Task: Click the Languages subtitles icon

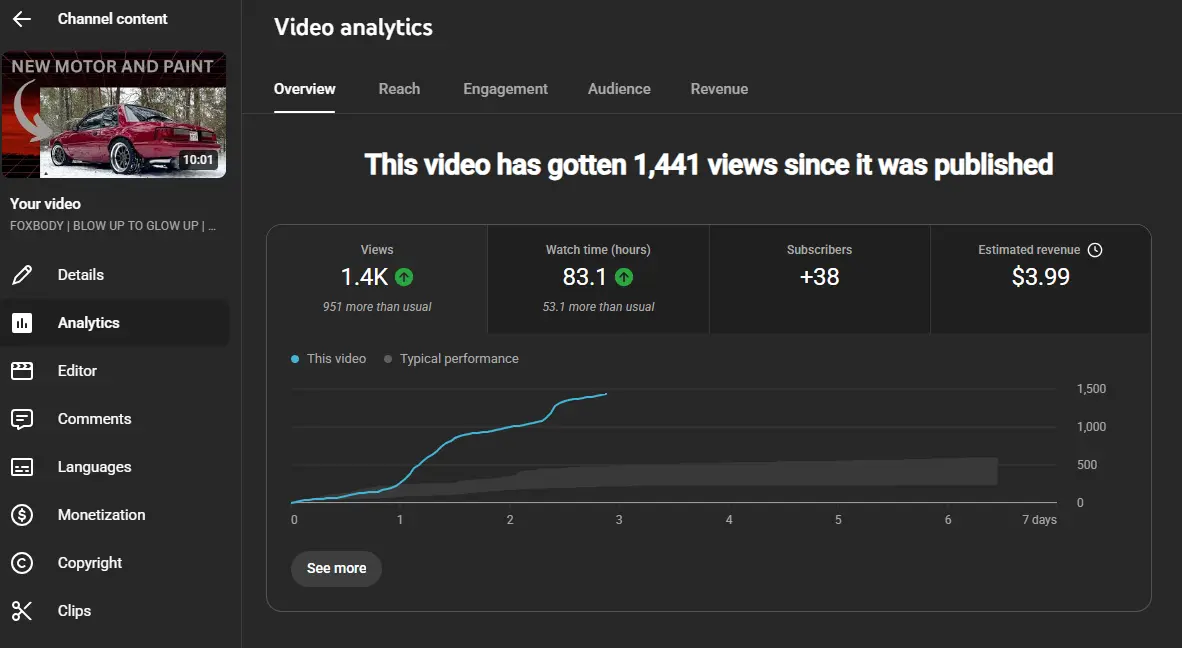Action: (22, 467)
